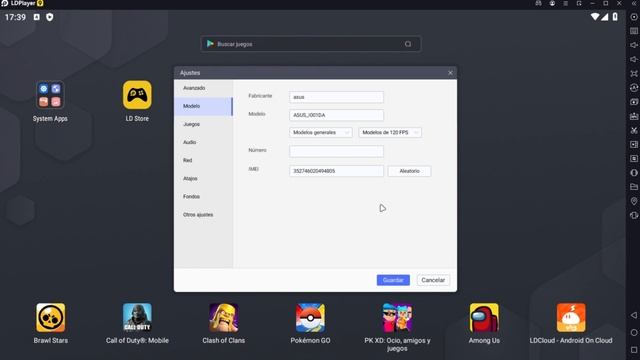
Task: Select the Modelo settings tab
Action: coord(203,106)
